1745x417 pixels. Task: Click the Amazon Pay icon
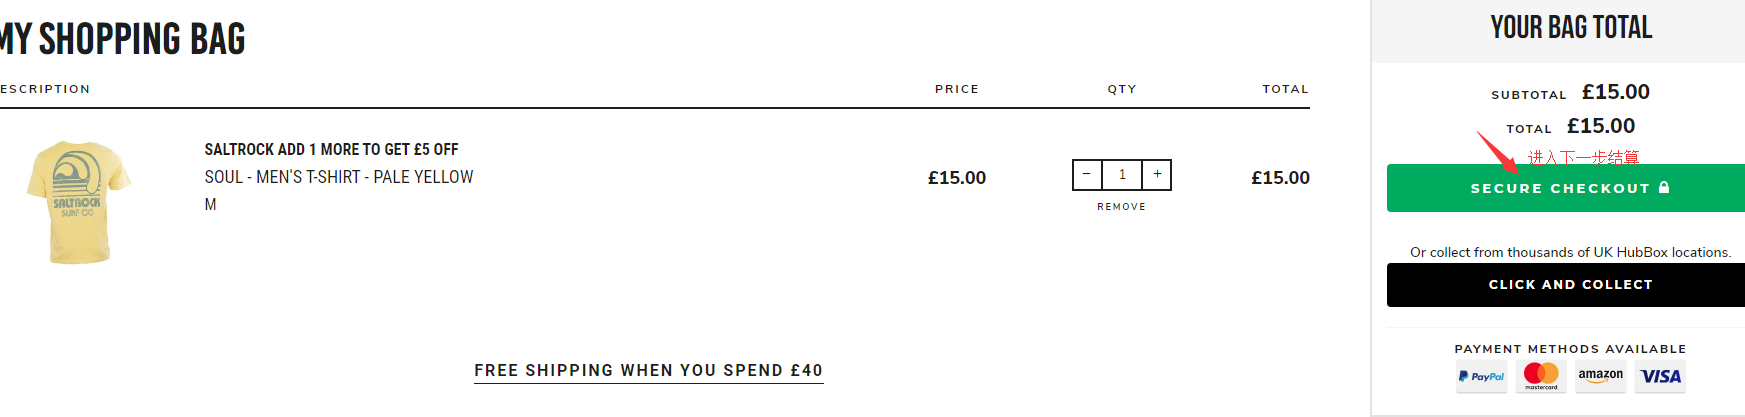(x=1601, y=376)
